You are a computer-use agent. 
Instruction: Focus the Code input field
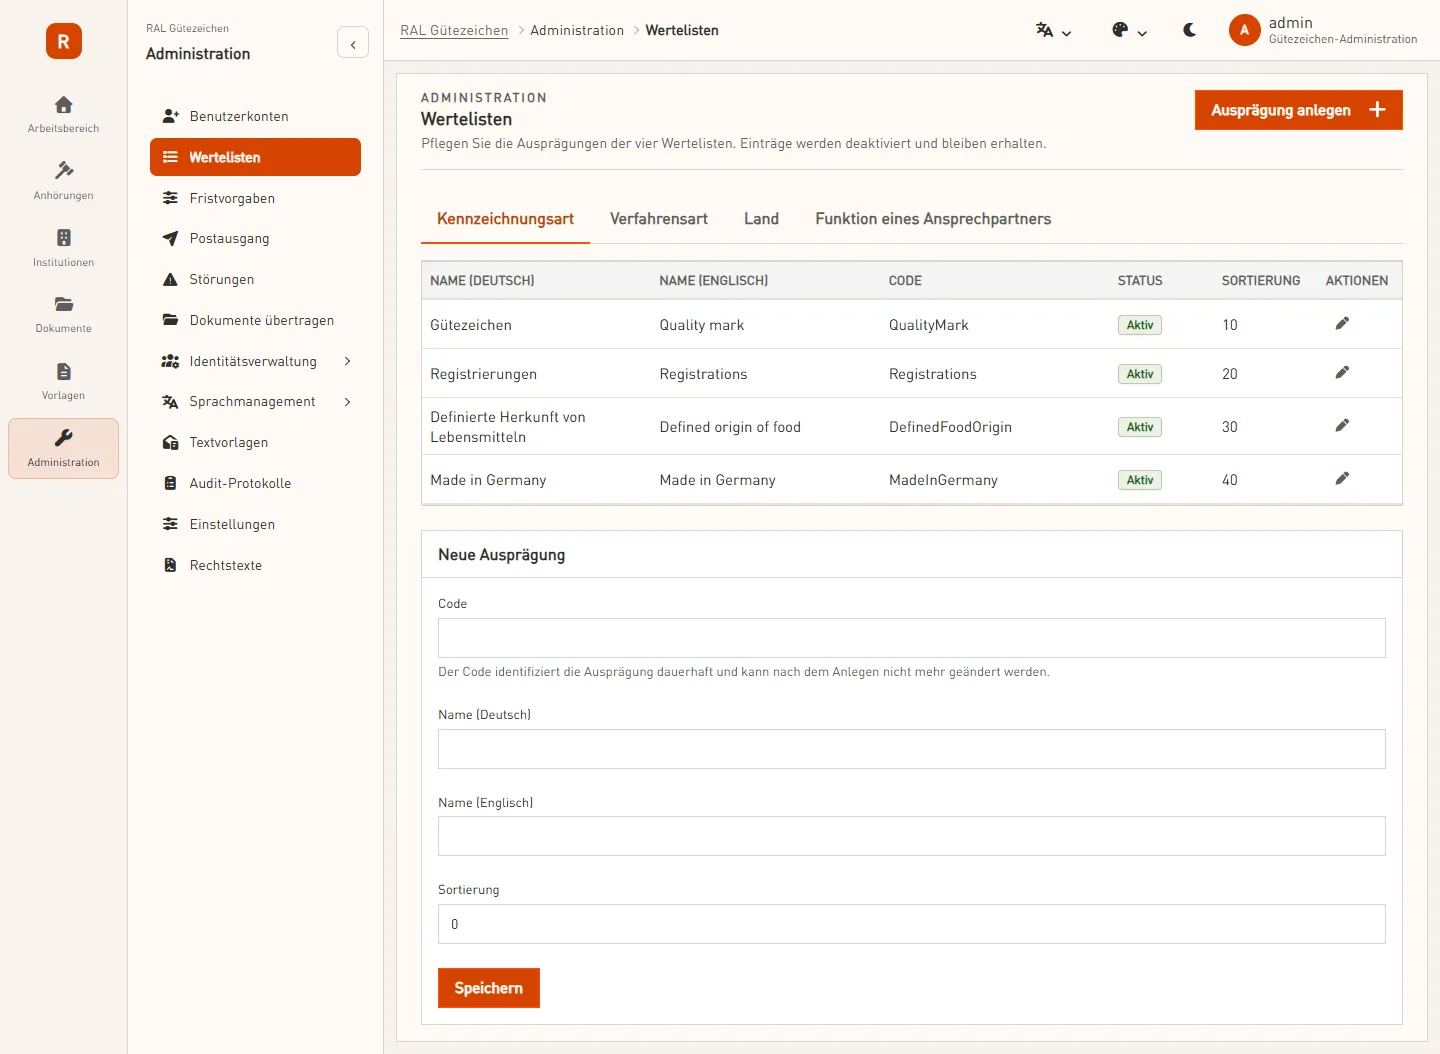tap(912, 638)
